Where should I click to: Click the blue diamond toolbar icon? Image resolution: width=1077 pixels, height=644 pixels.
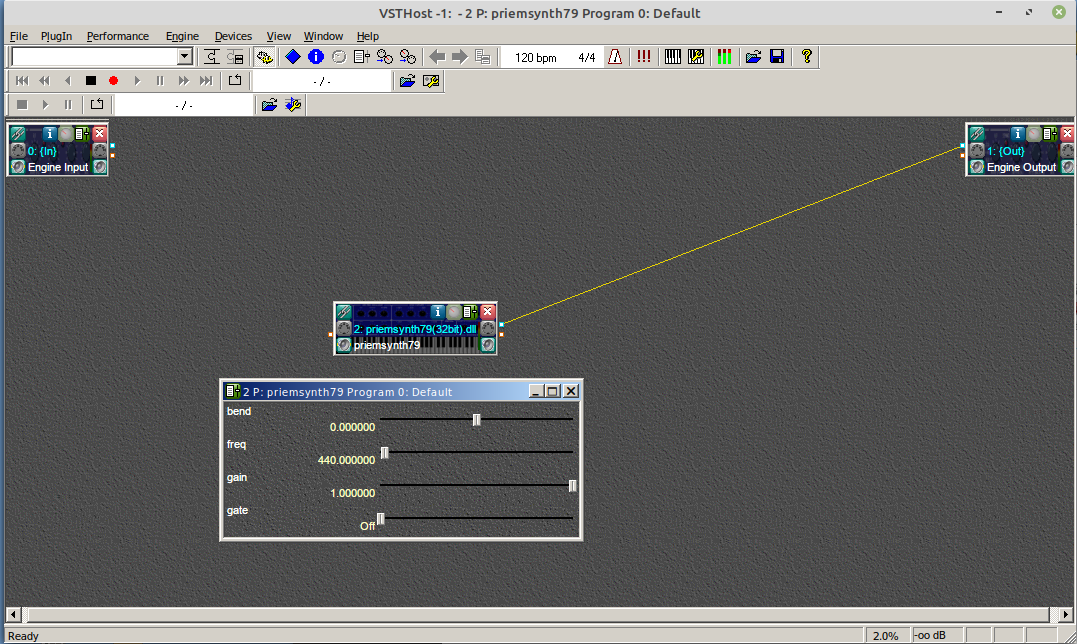[x=293, y=57]
